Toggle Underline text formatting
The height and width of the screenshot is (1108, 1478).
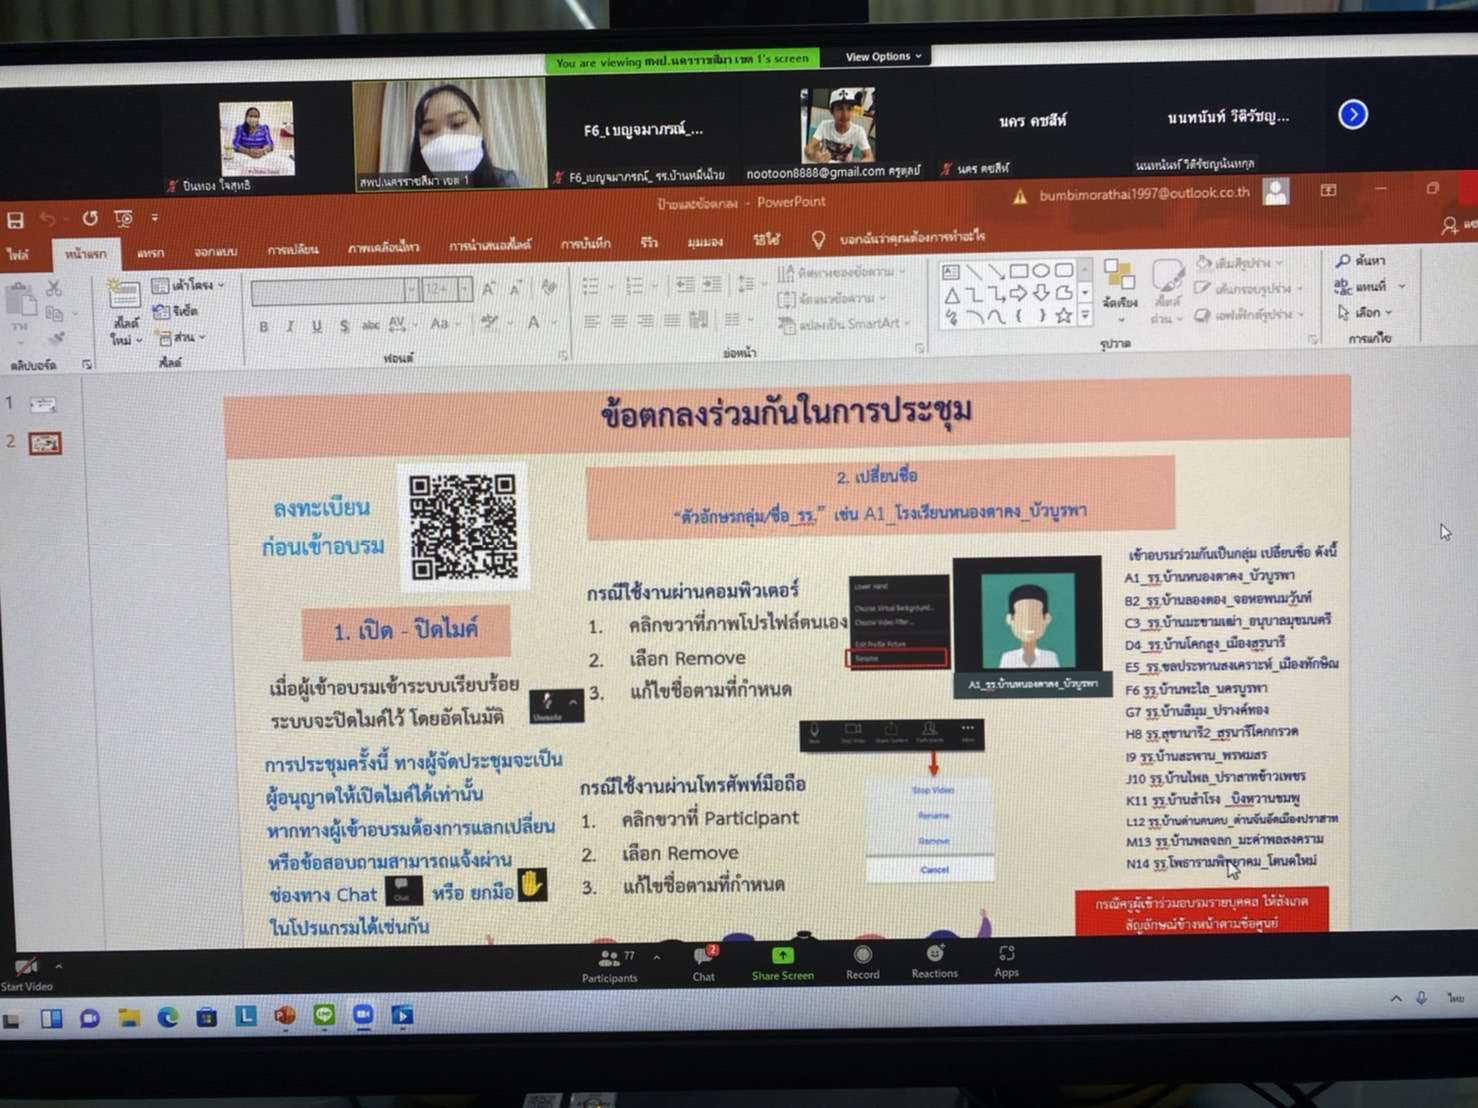(317, 326)
